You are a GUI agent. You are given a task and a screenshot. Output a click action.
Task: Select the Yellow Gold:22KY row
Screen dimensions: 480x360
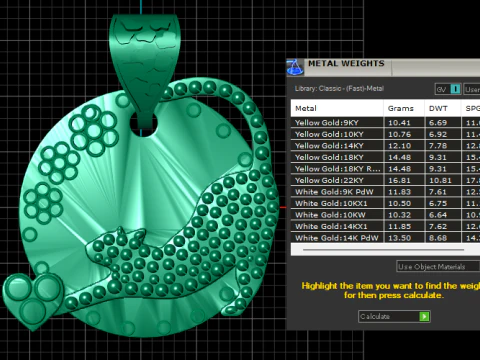click(385, 180)
